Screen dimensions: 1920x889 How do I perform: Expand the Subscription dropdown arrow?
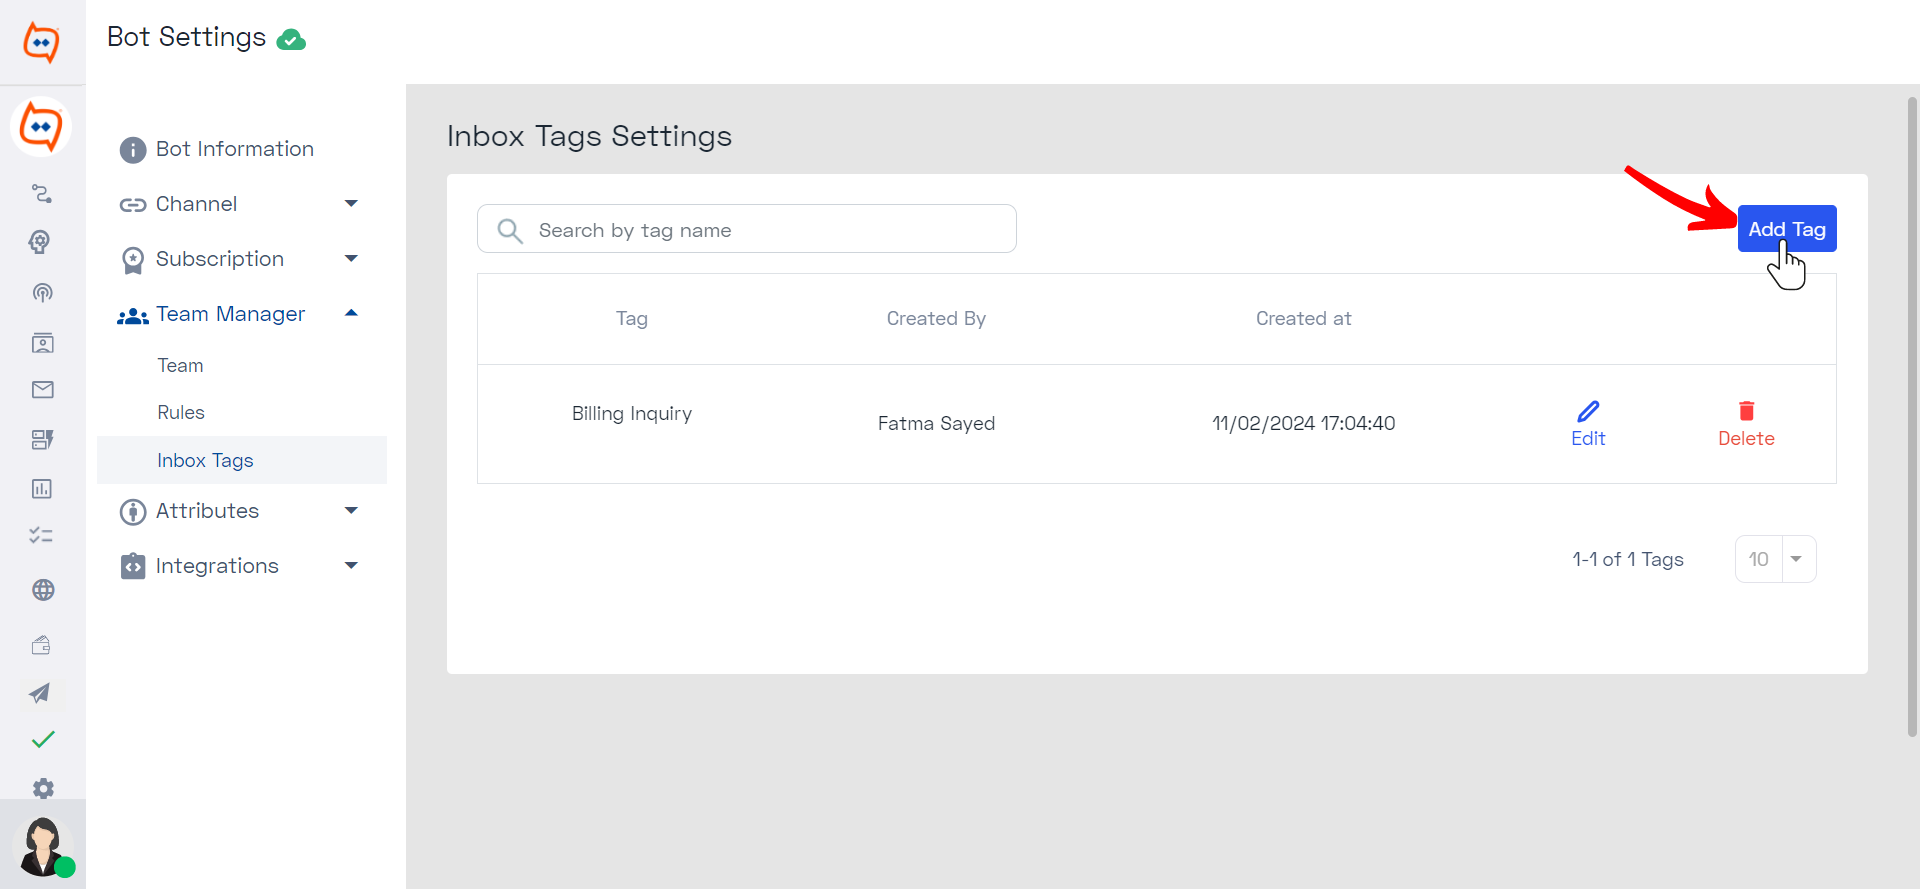351,259
